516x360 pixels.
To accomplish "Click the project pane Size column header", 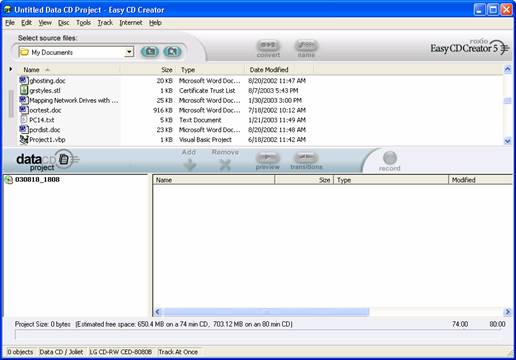I will click(304, 180).
